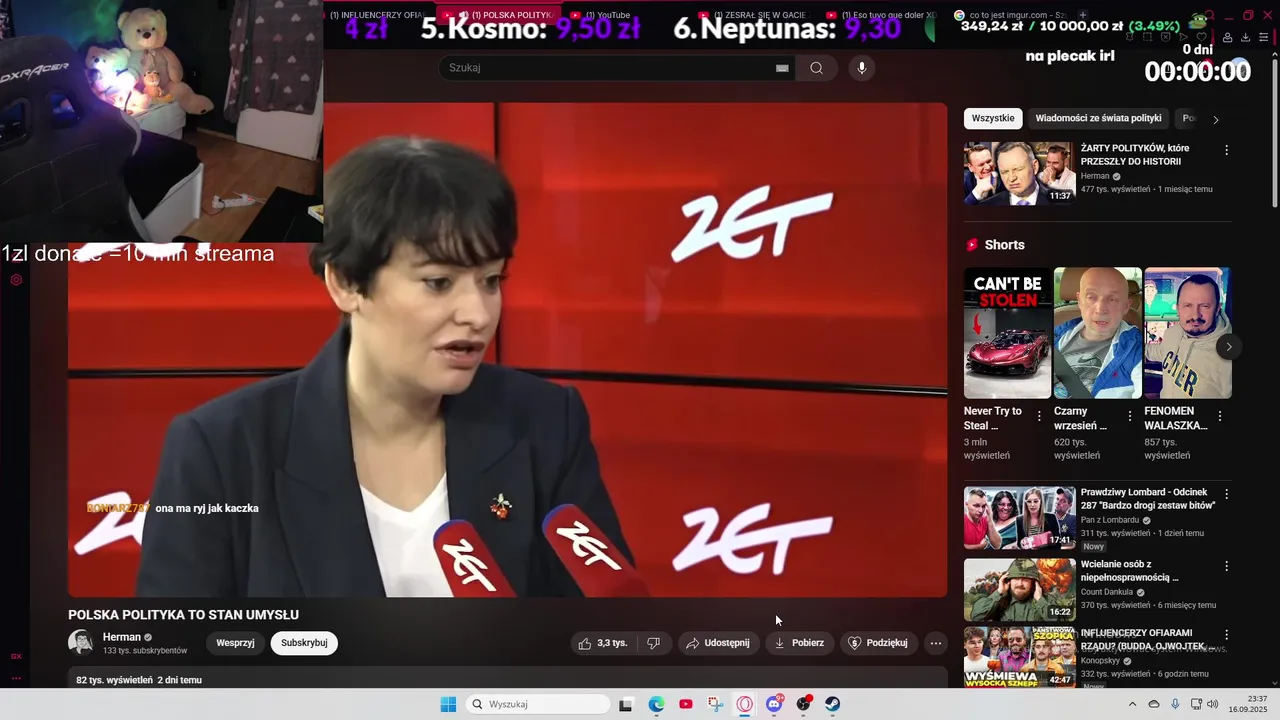
Task: Select the Wszystkie filter chip
Action: point(993,118)
